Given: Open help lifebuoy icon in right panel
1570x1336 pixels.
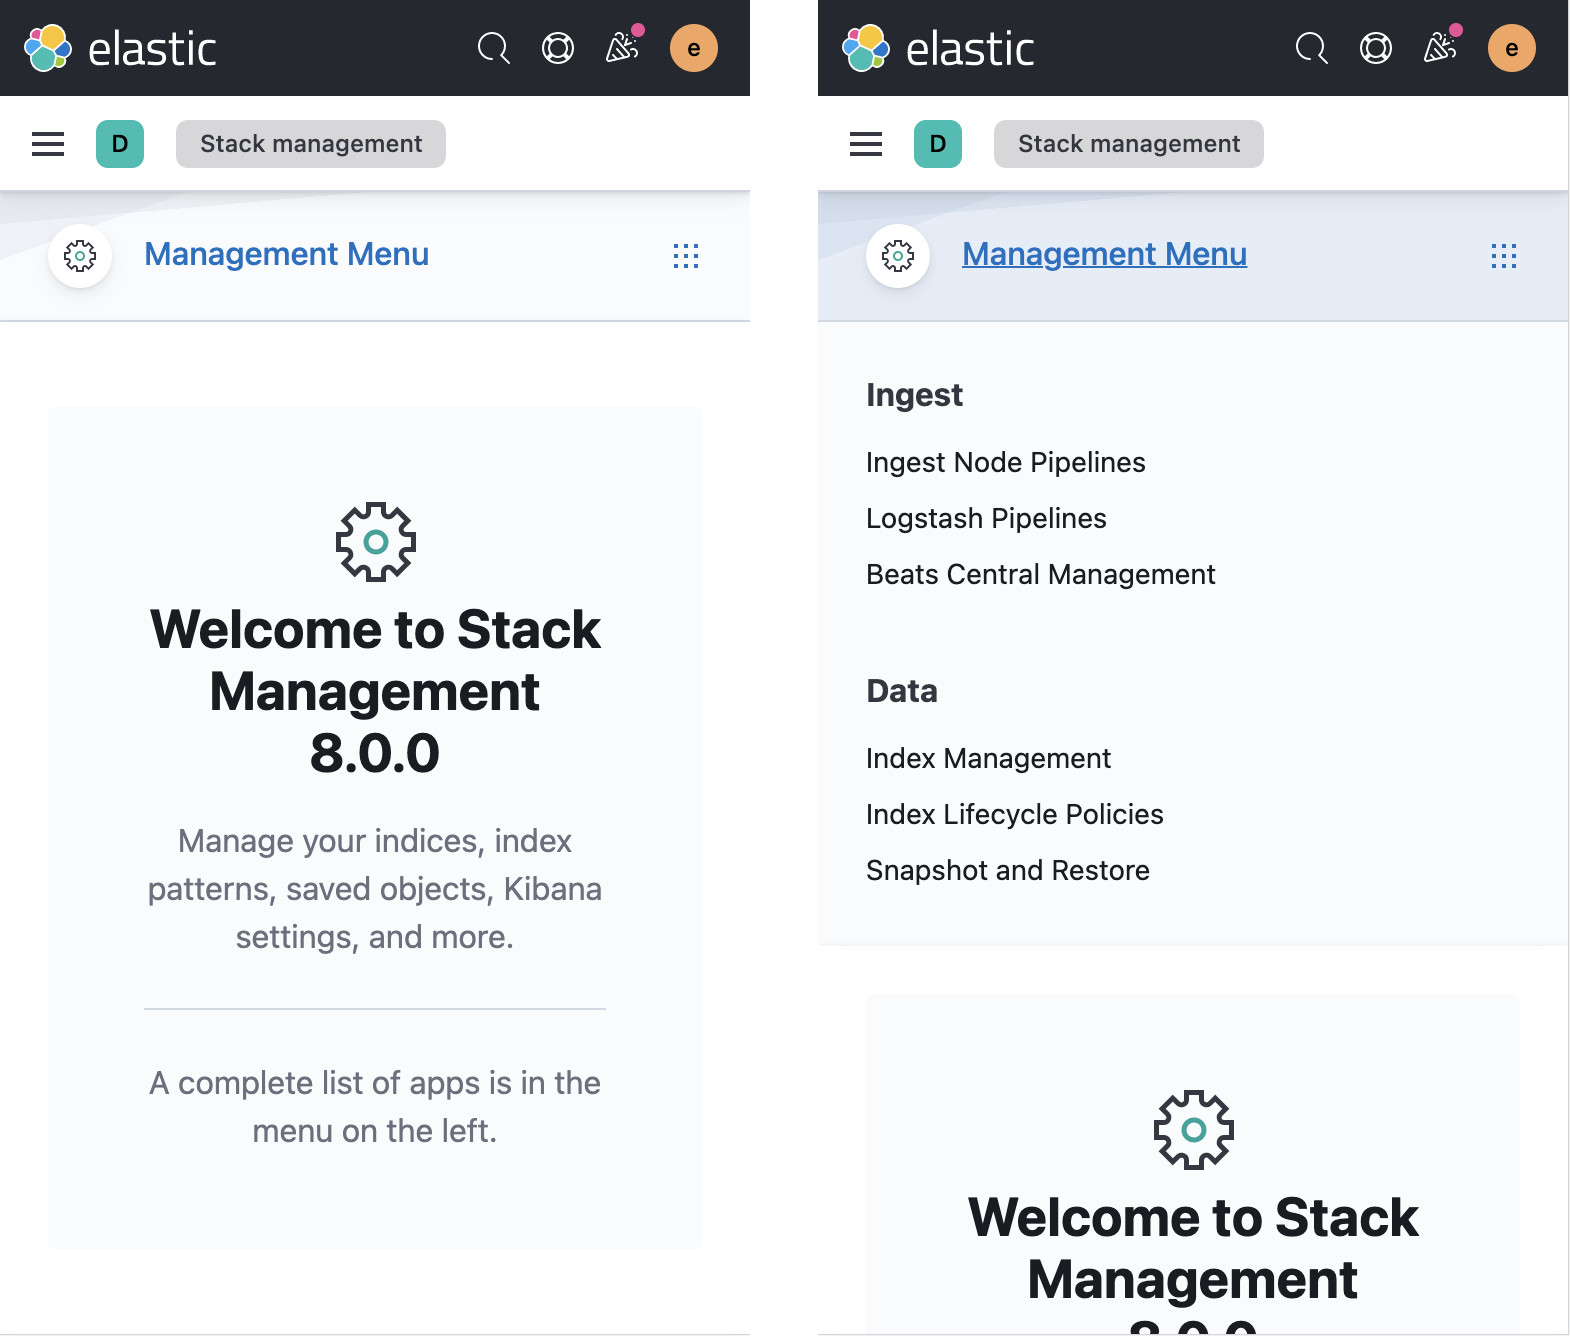Looking at the screenshot, I should pos(1376,48).
